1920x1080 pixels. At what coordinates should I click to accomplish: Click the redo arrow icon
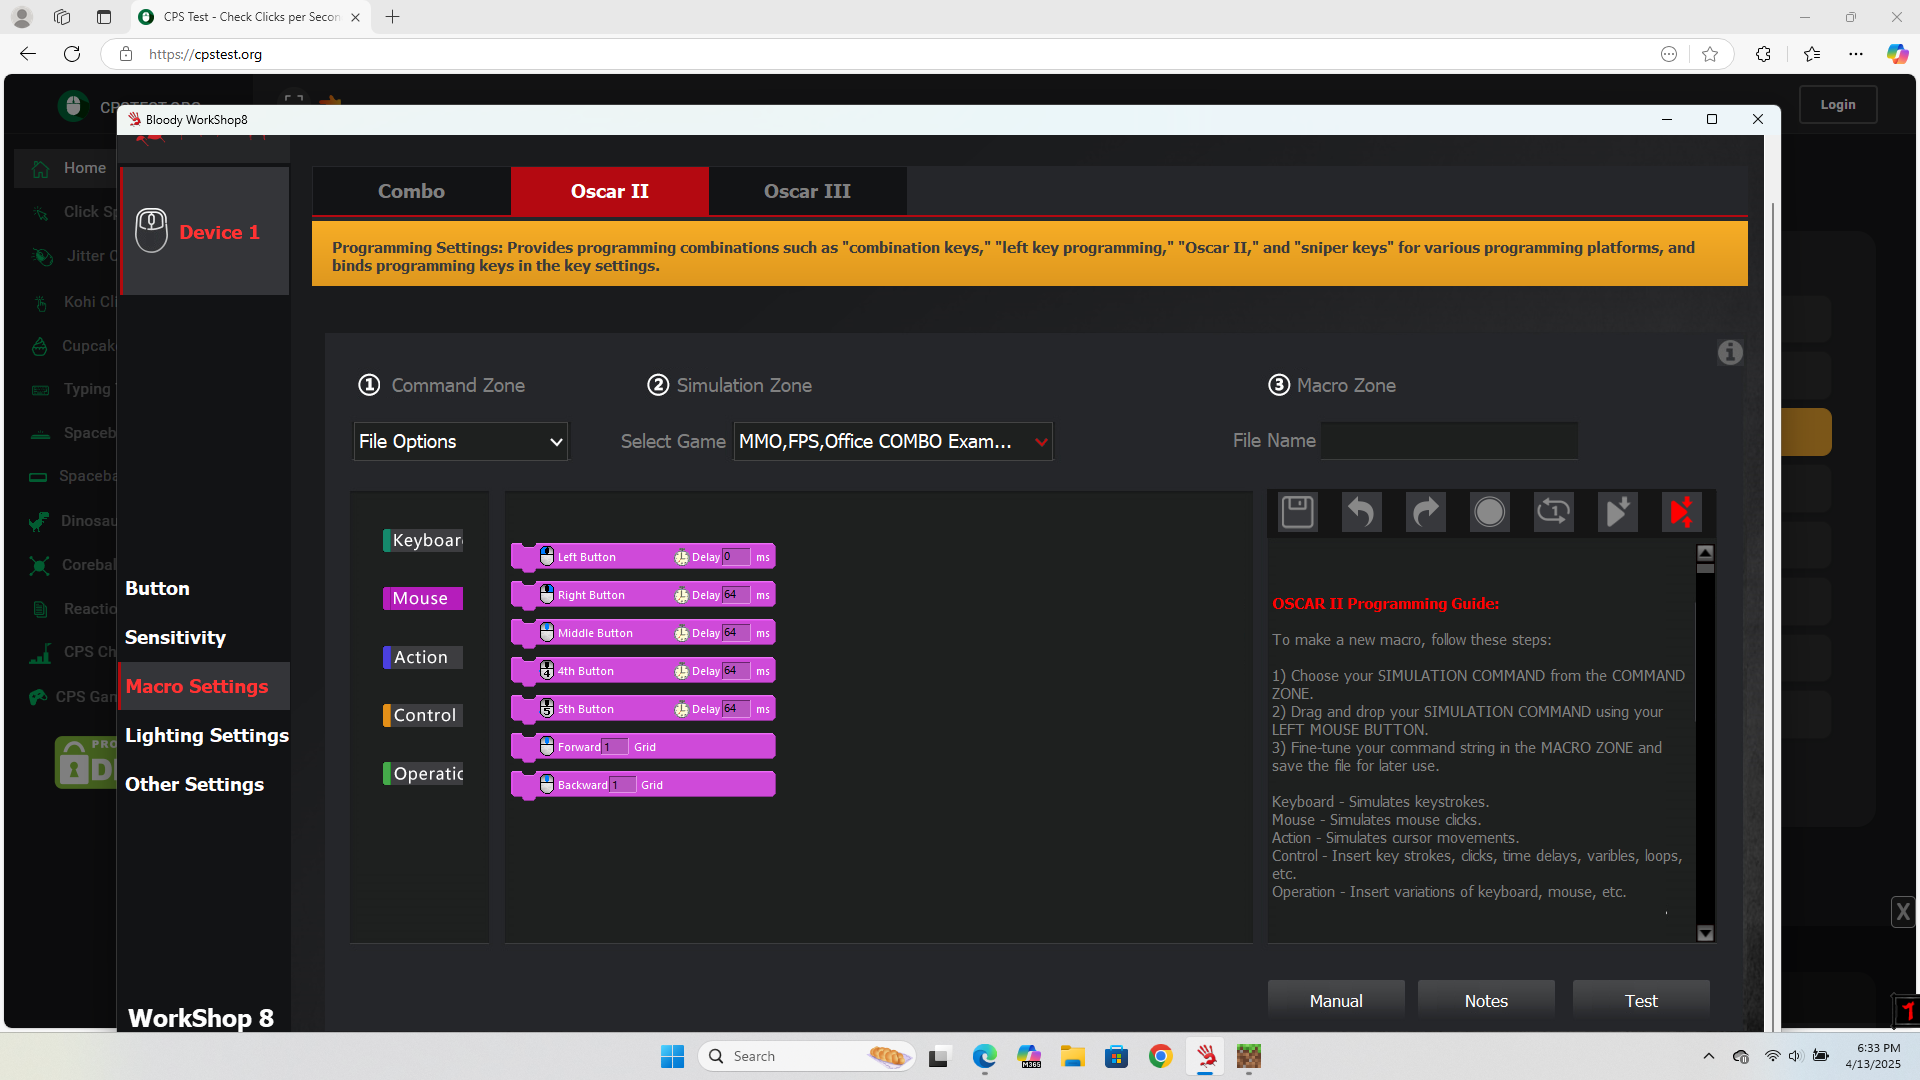(x=1425, y=512)
